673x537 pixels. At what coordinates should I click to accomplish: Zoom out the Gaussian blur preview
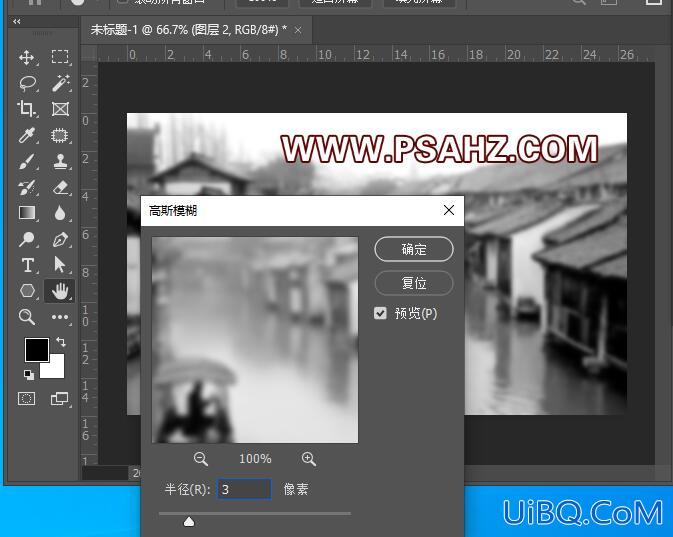pyautogui.click(x=200, y=459)
